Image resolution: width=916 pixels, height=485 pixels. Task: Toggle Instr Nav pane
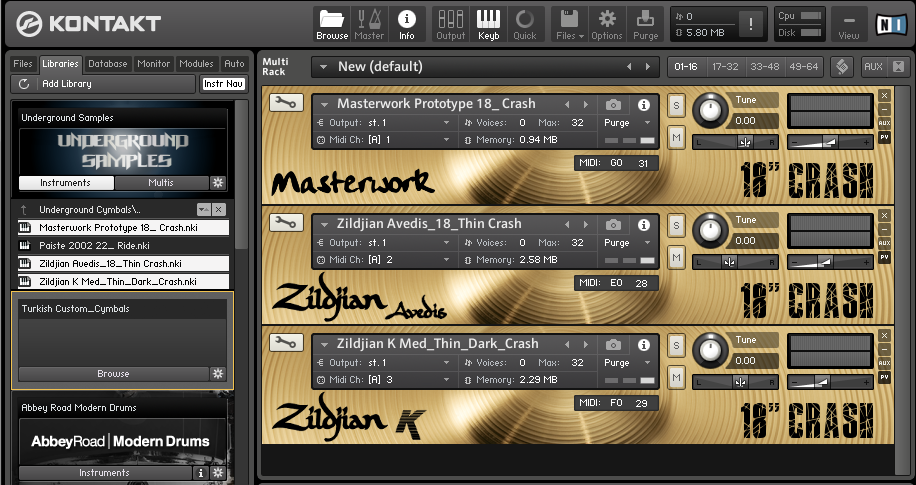click(x=223, y=84)
